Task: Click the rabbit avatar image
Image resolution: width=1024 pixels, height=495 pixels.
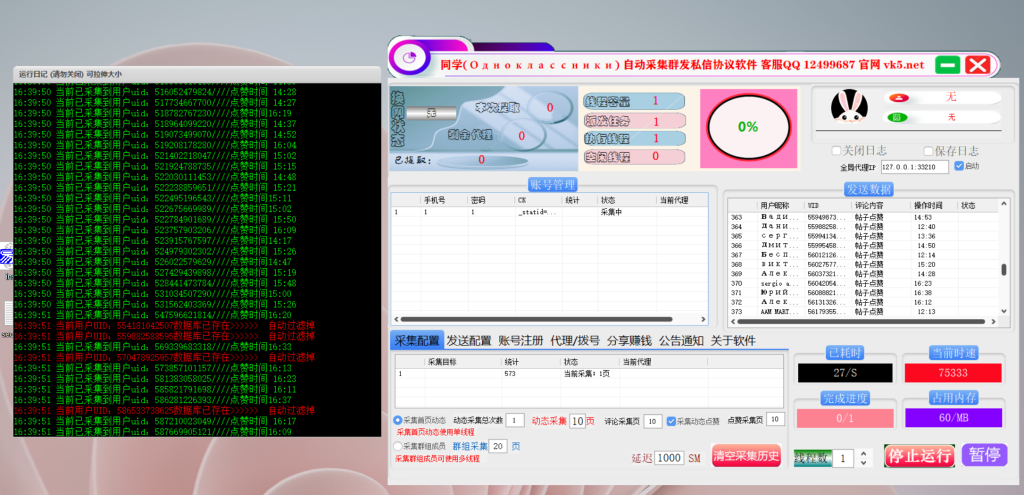Action: pyautogui.click(x=848, y=107)
